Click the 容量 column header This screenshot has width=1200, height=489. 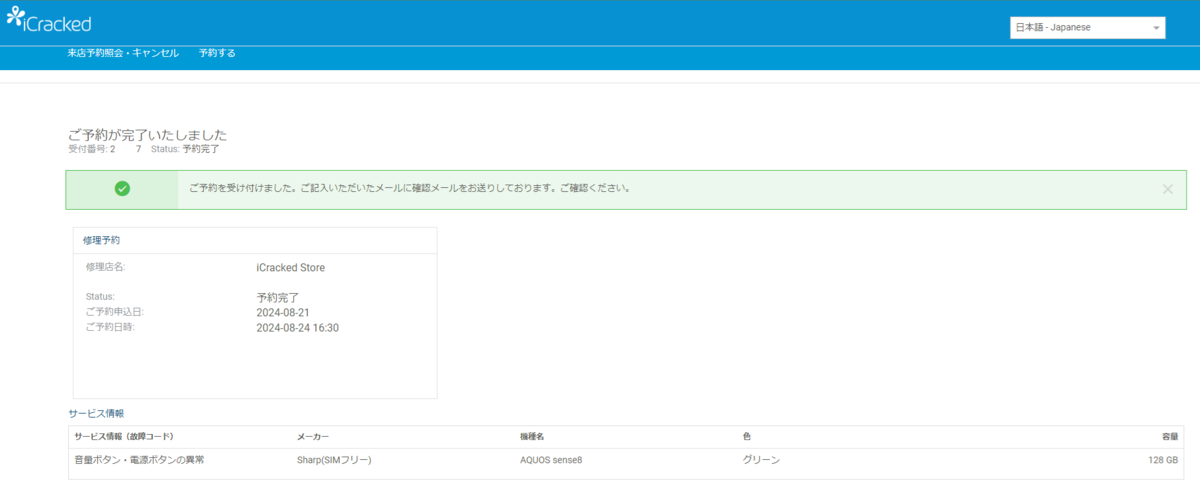(1170, 437)
